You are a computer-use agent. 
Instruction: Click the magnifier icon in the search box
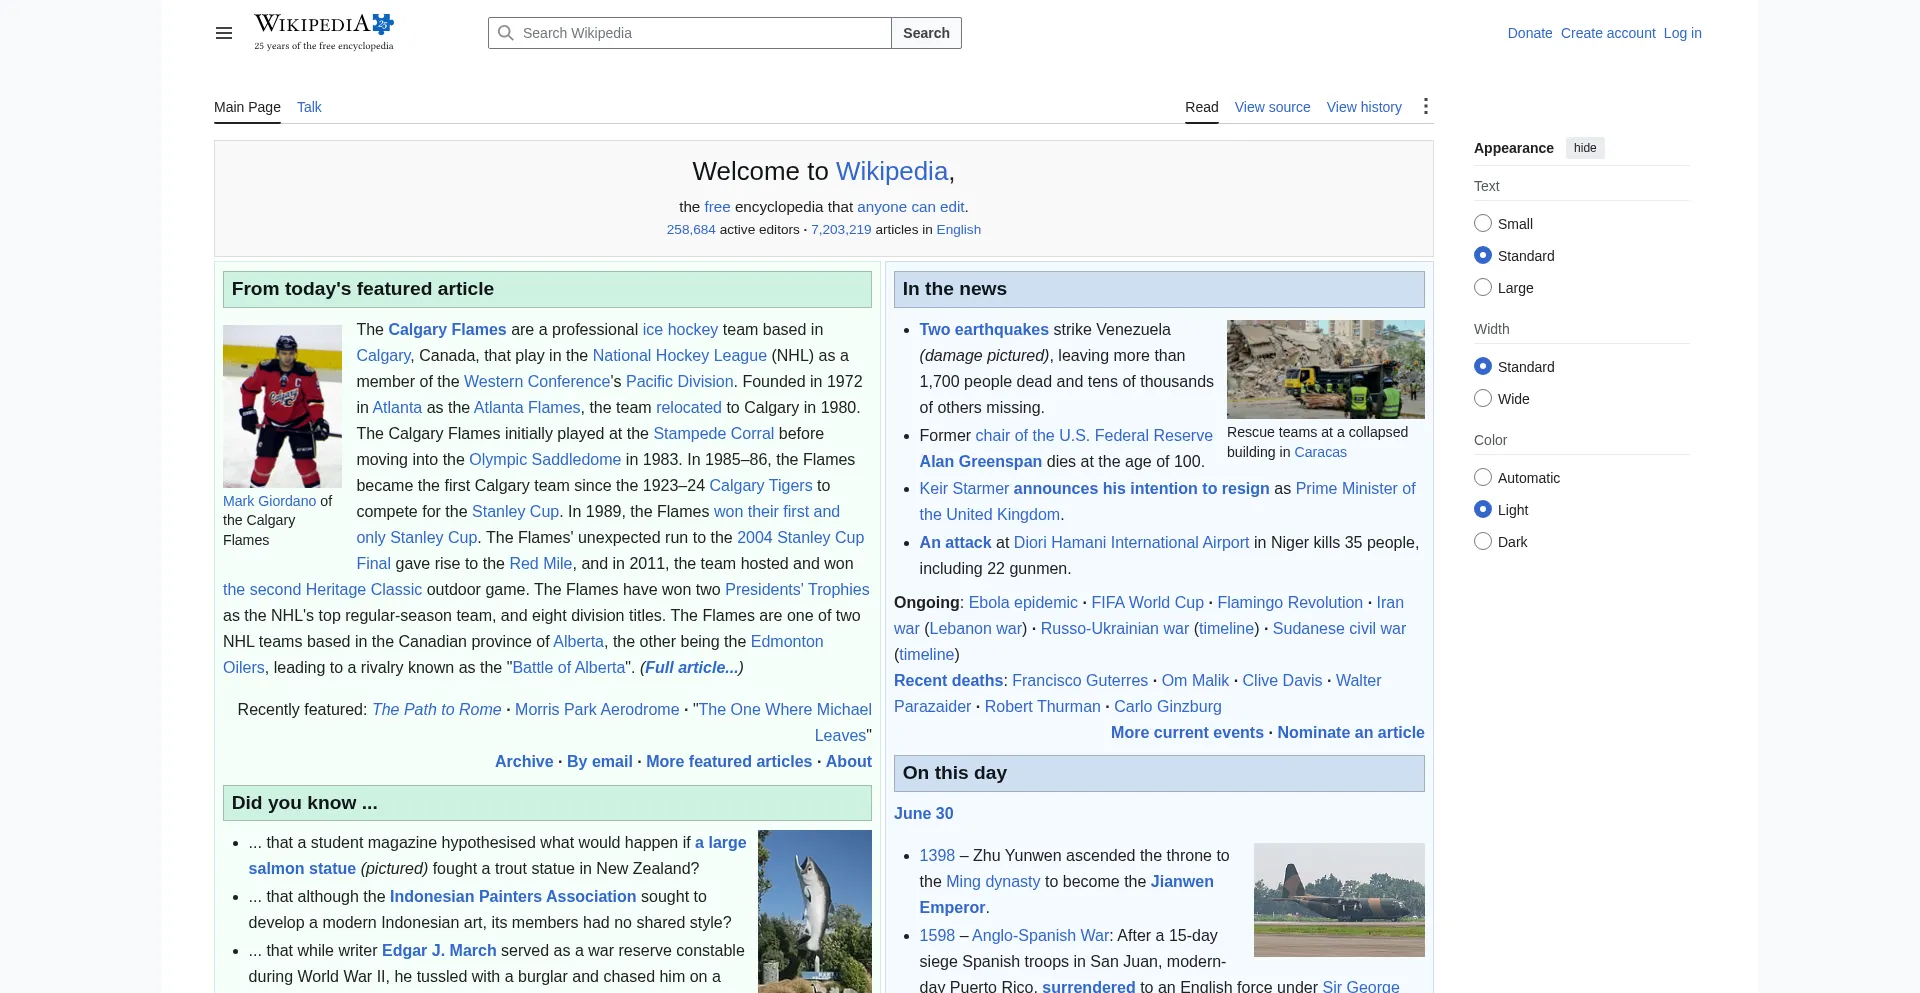506,33
